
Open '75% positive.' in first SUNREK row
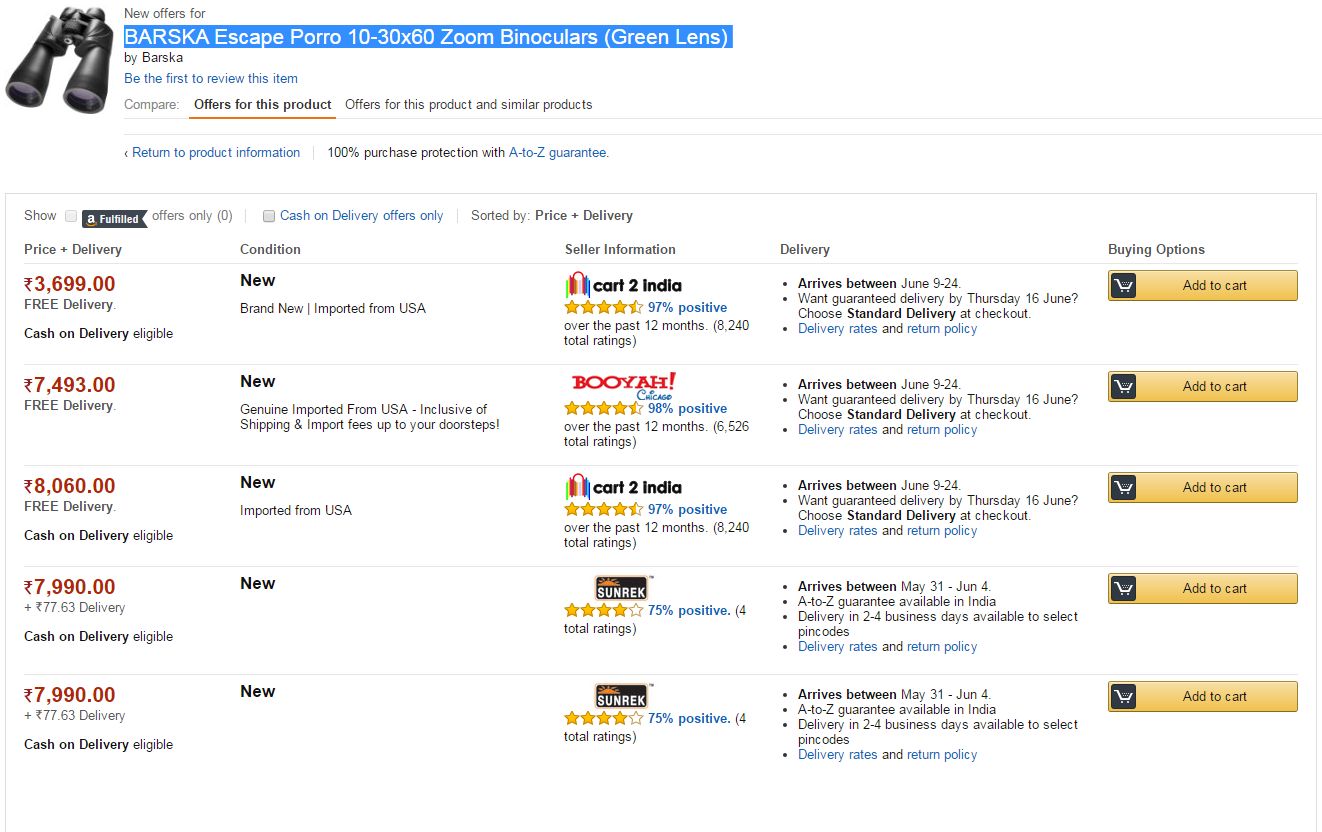coord(689,610)
